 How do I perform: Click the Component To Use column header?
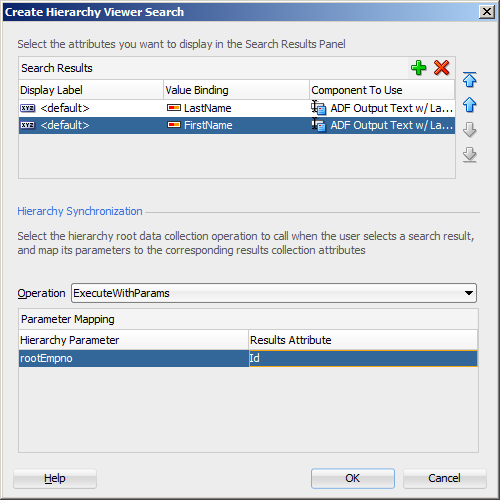pos(382,90)
